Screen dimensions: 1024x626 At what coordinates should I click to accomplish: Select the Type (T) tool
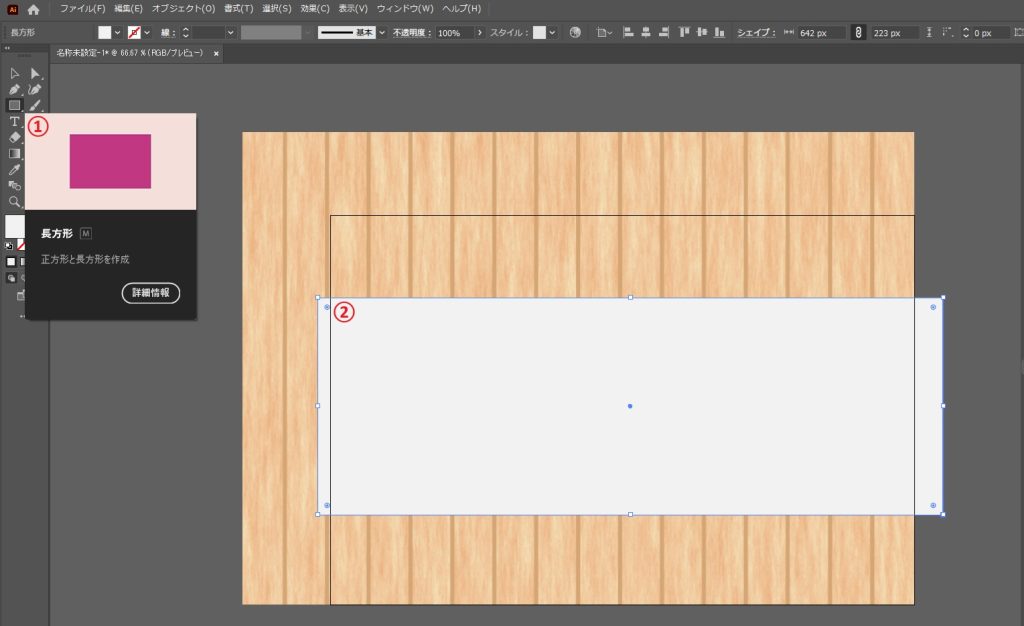pos(15,121)
